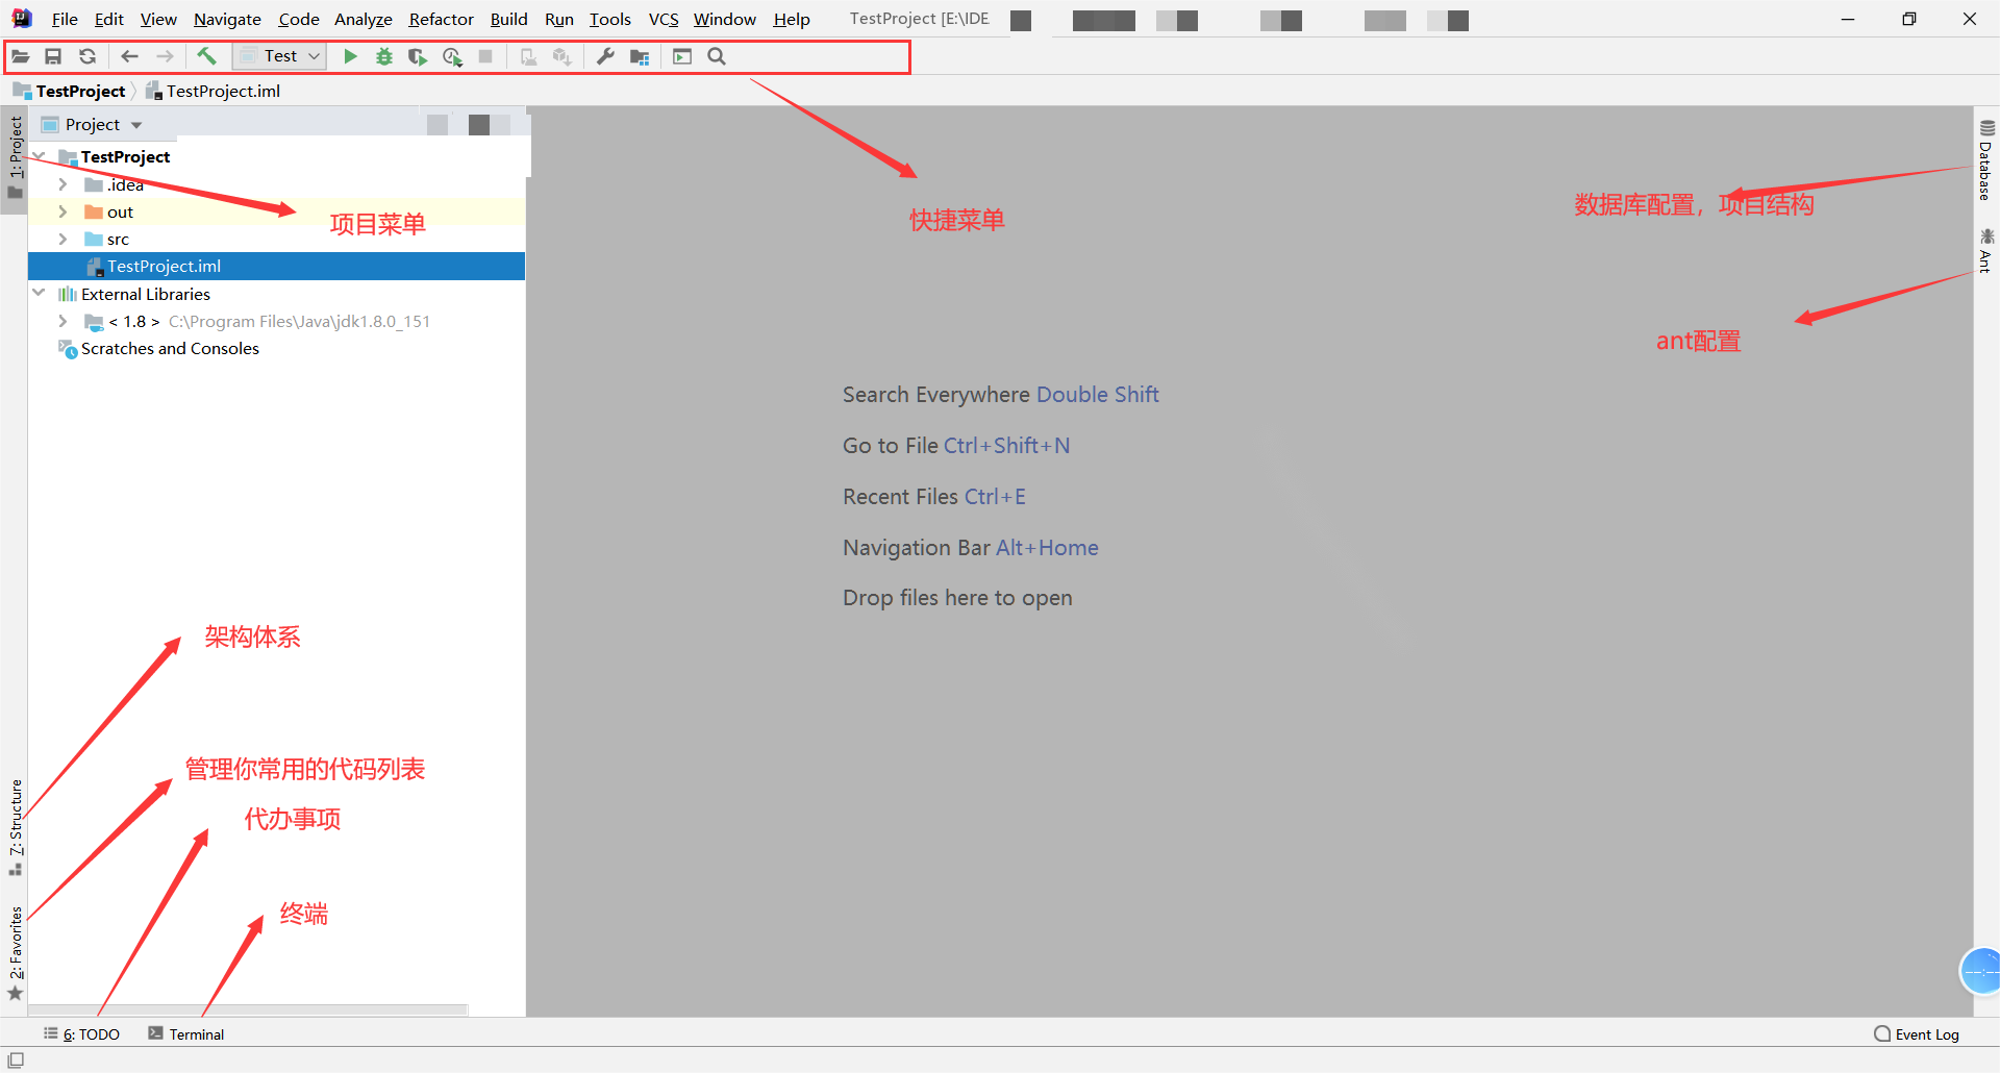Viewport: 2000px width, 1073px height.
Task: Open the VCS menu
Action: (663, 19)
